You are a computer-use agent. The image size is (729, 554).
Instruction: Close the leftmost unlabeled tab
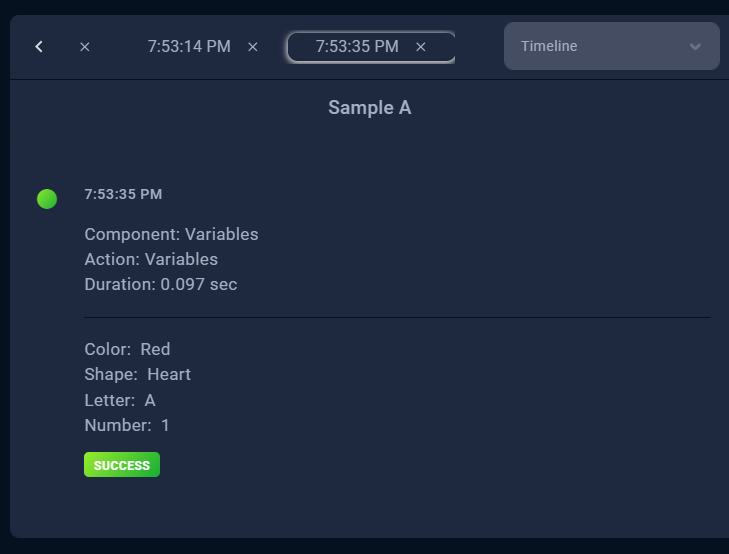[x=85, y=47]
